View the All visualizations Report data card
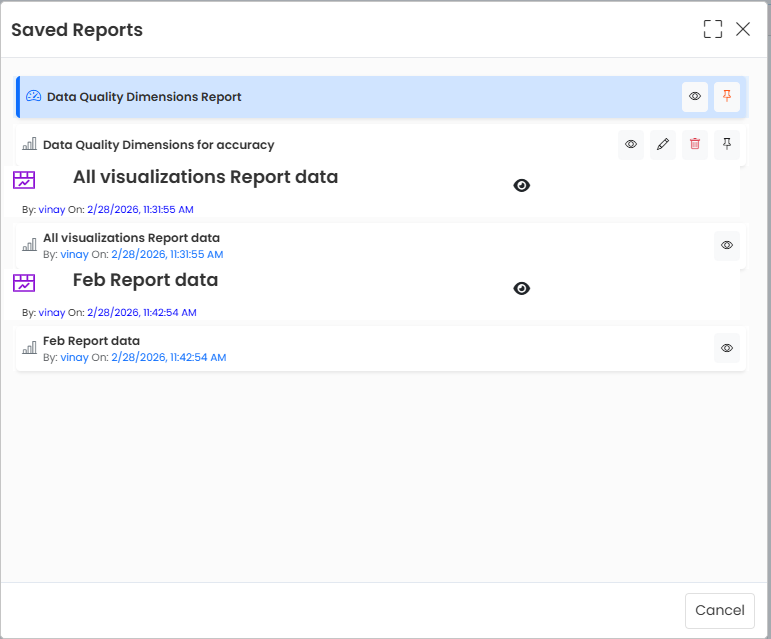The width and height of the screenshot is (771, 639). [x=727, y=245]
